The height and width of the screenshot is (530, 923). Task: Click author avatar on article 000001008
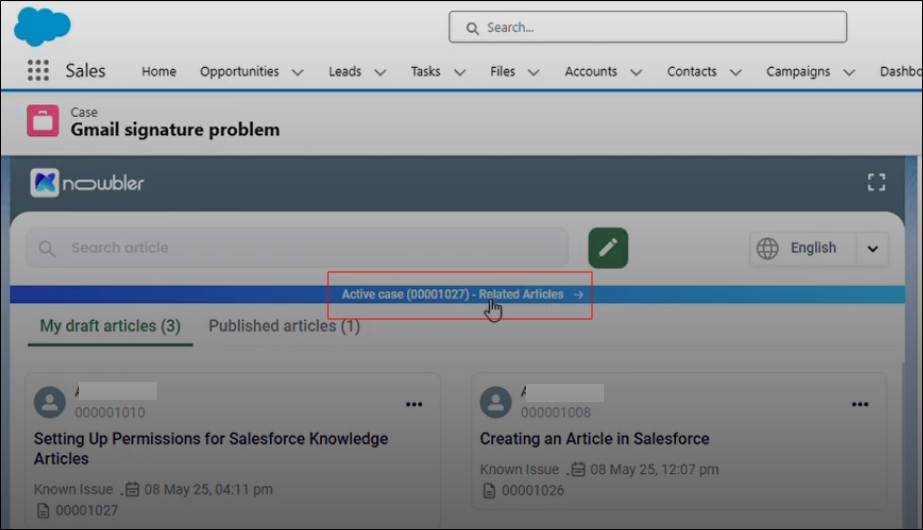(496, 402)
